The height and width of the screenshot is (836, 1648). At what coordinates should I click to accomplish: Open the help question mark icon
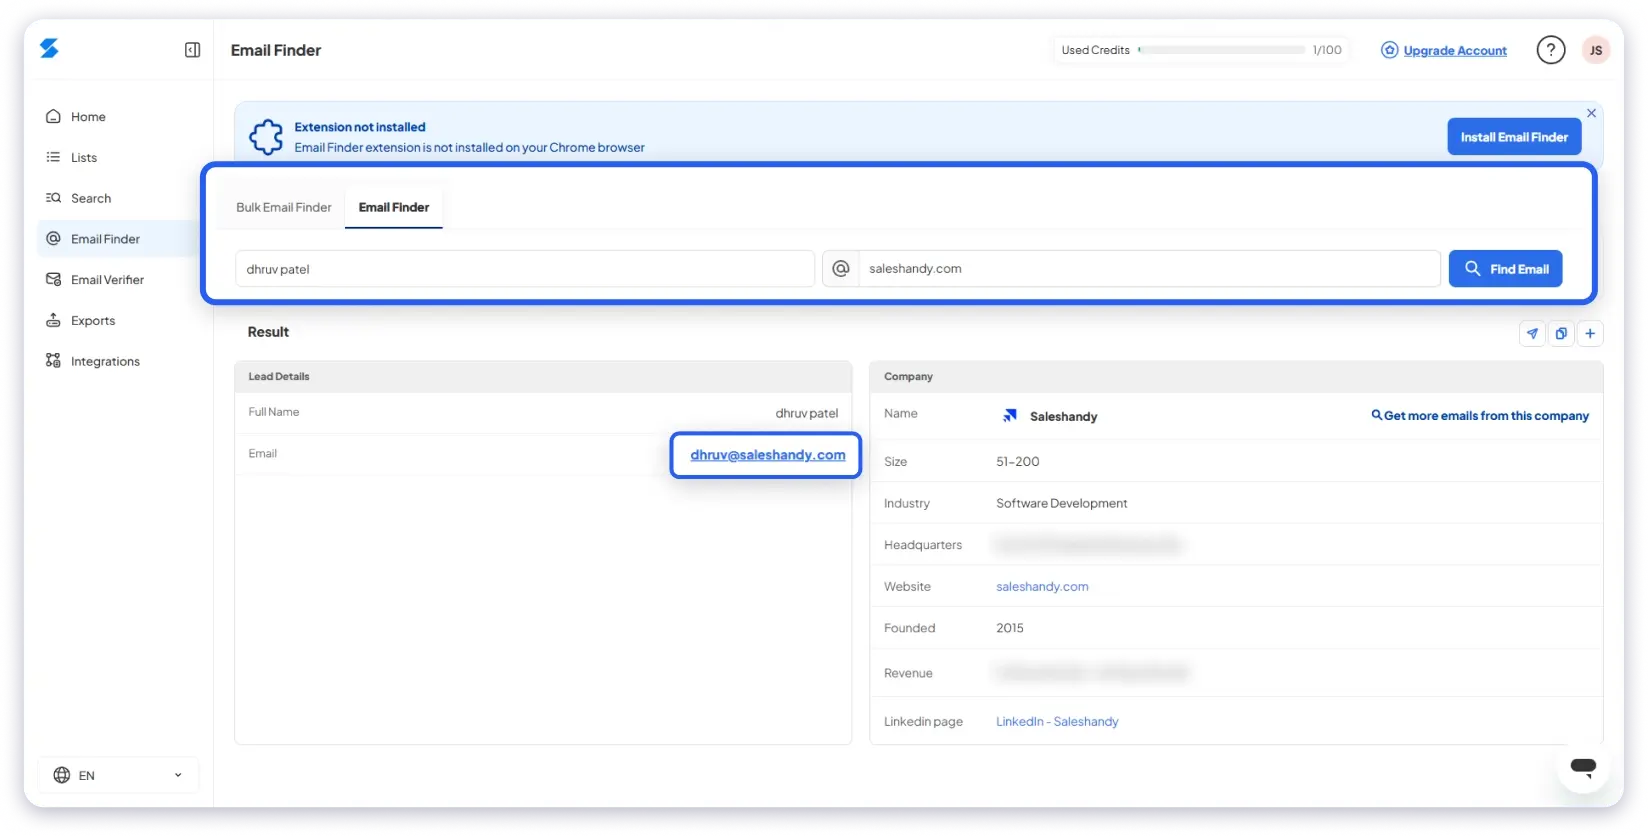click(1550, 50)
